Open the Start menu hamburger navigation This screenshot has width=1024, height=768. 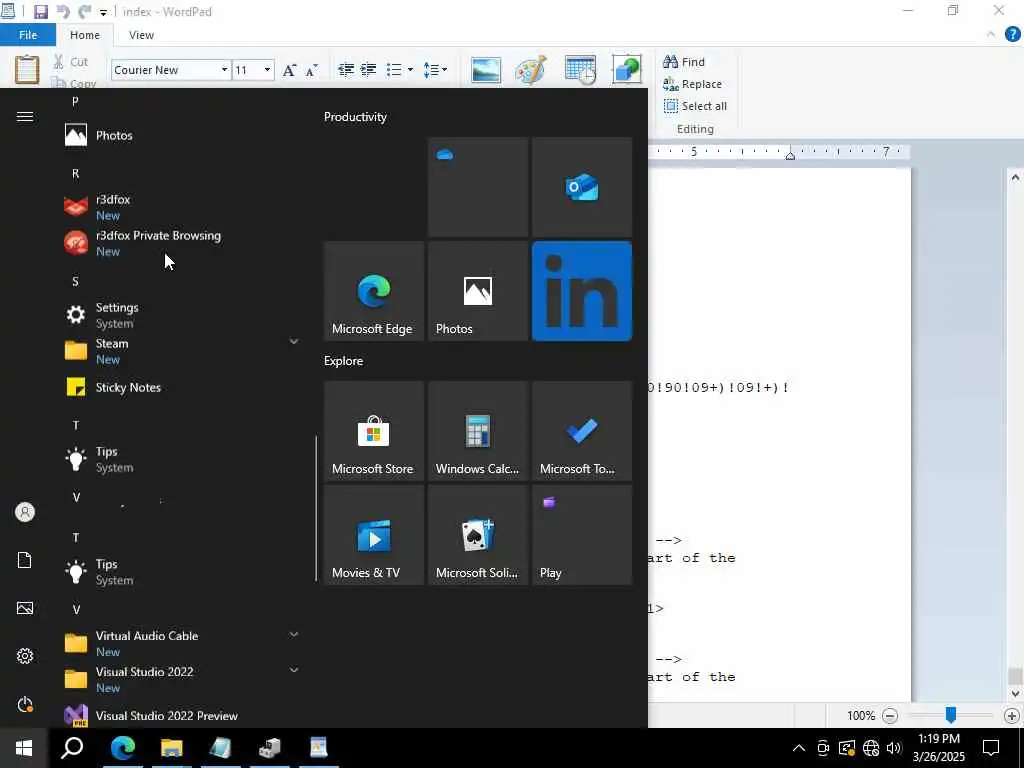pos(25,116)
